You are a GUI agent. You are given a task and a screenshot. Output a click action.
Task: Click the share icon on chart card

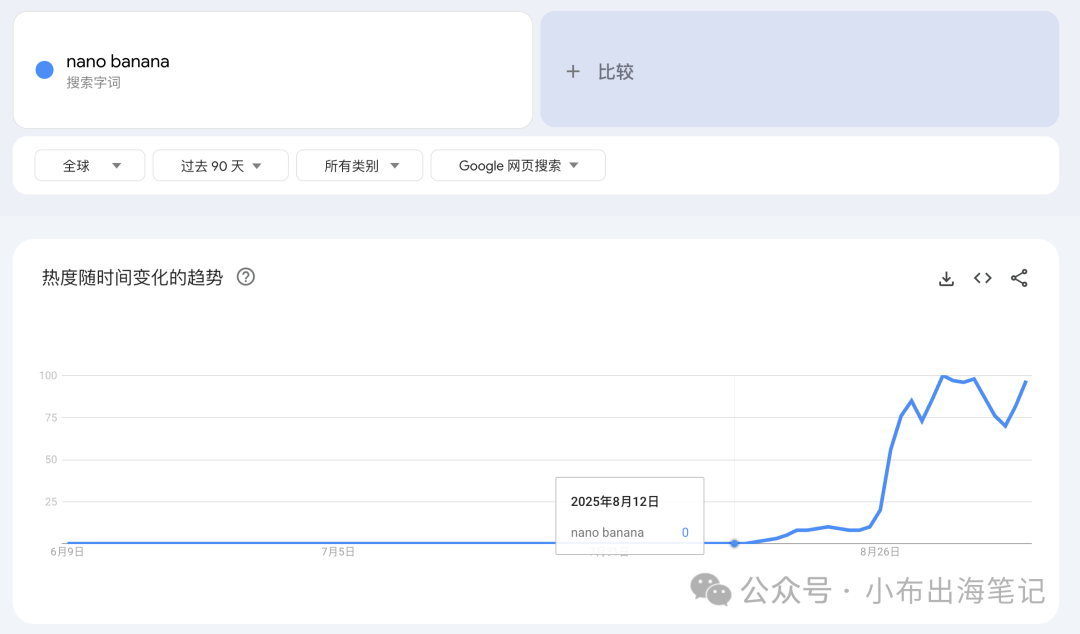tap(1019, 279)
